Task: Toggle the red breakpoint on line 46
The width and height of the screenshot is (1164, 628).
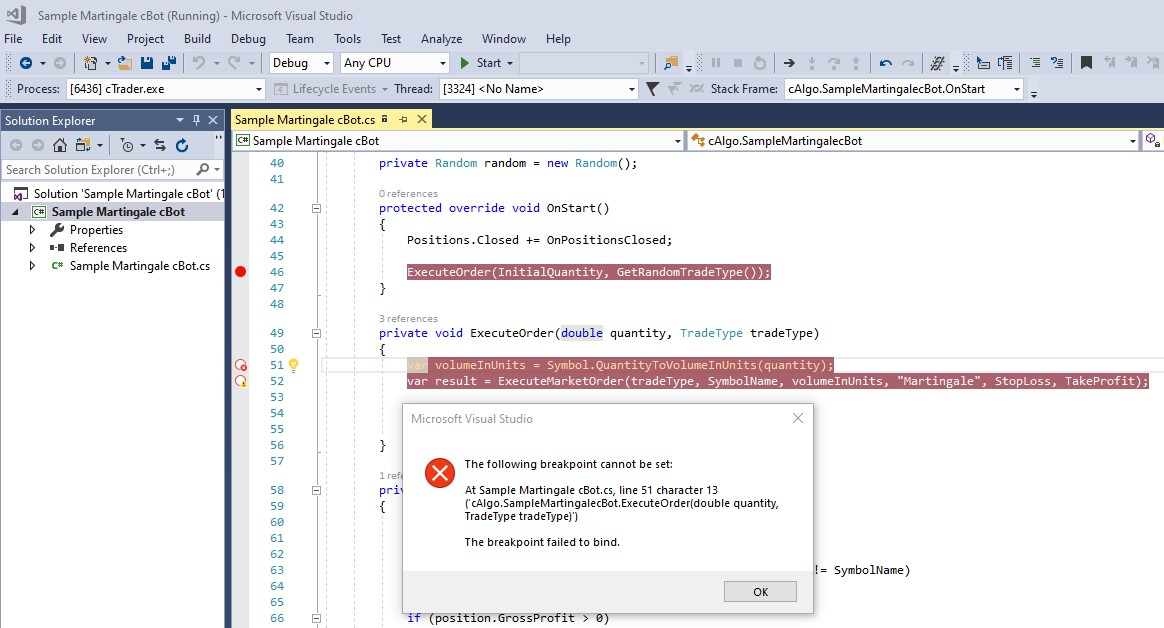Action: tap(241, 272)
